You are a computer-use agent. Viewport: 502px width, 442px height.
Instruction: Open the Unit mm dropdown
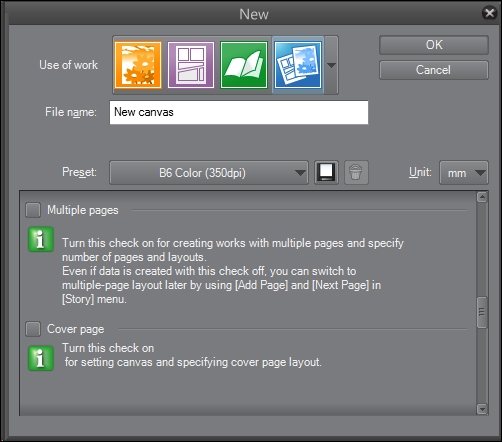click(464, 173)
